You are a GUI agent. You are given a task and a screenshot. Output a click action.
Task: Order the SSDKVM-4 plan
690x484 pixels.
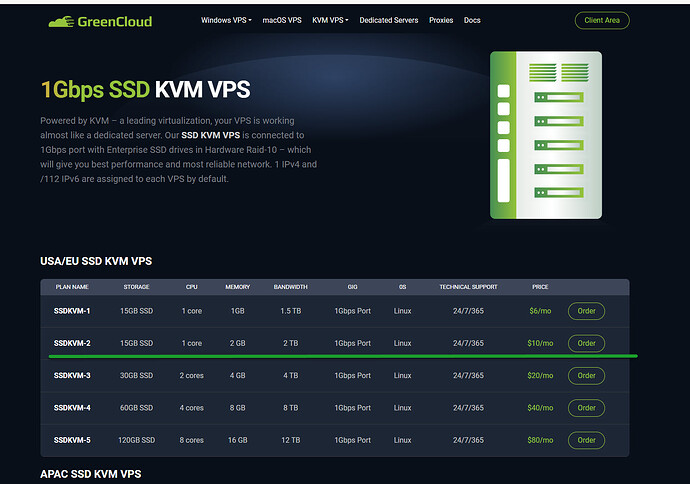[586, 408]
